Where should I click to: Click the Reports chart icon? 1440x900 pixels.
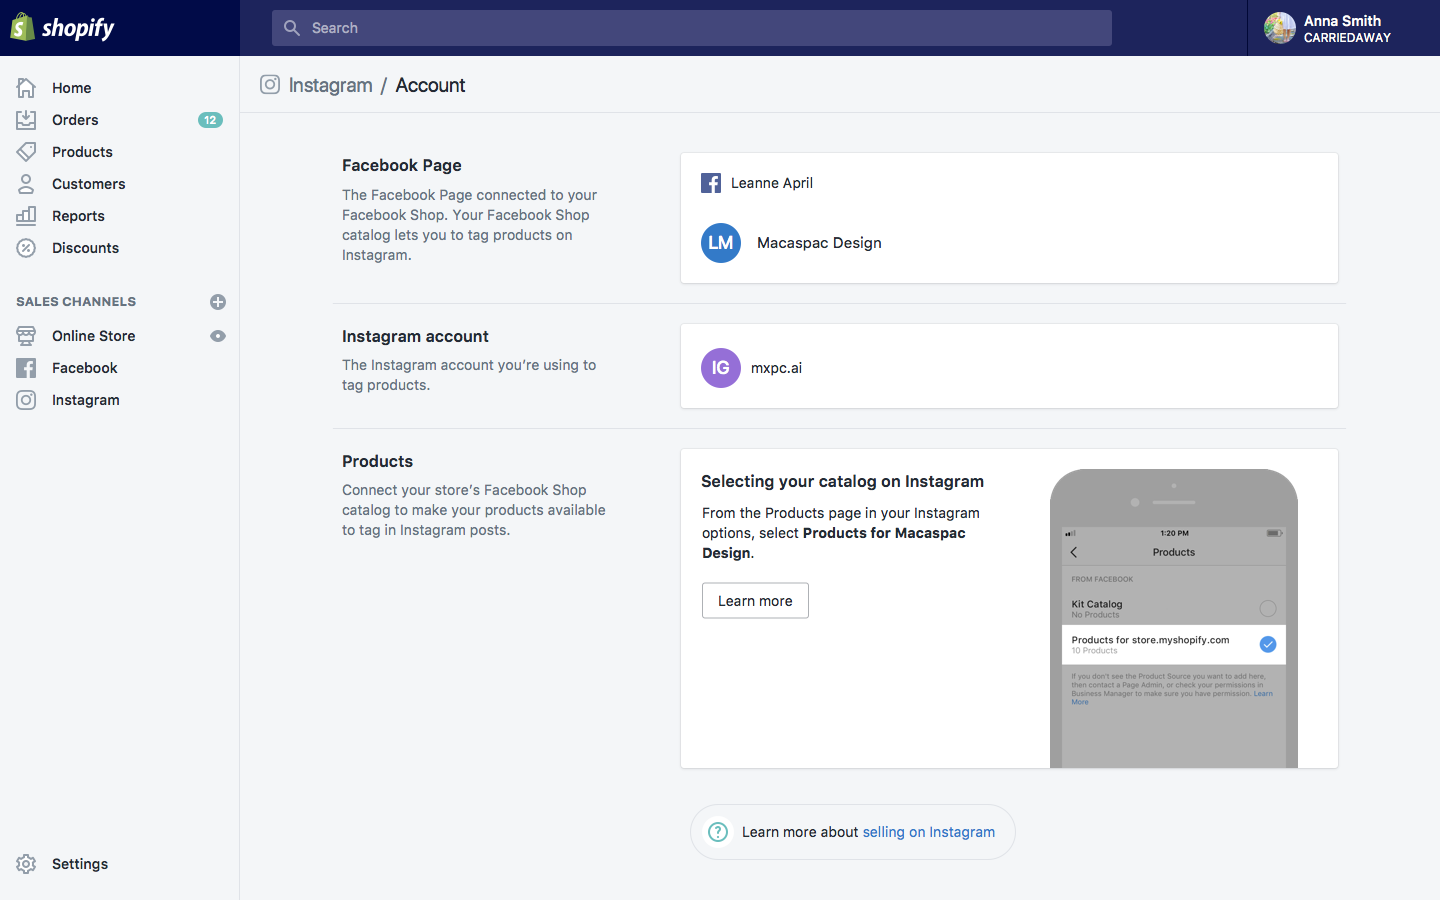[27, 216]
